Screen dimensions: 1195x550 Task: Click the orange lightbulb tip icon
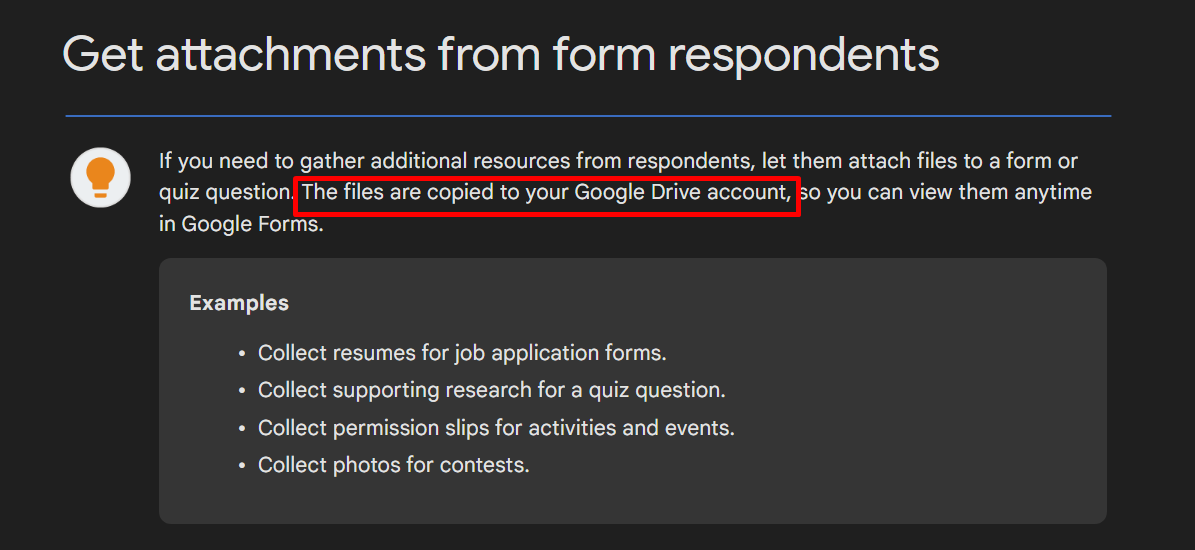(x=100, y=177)
